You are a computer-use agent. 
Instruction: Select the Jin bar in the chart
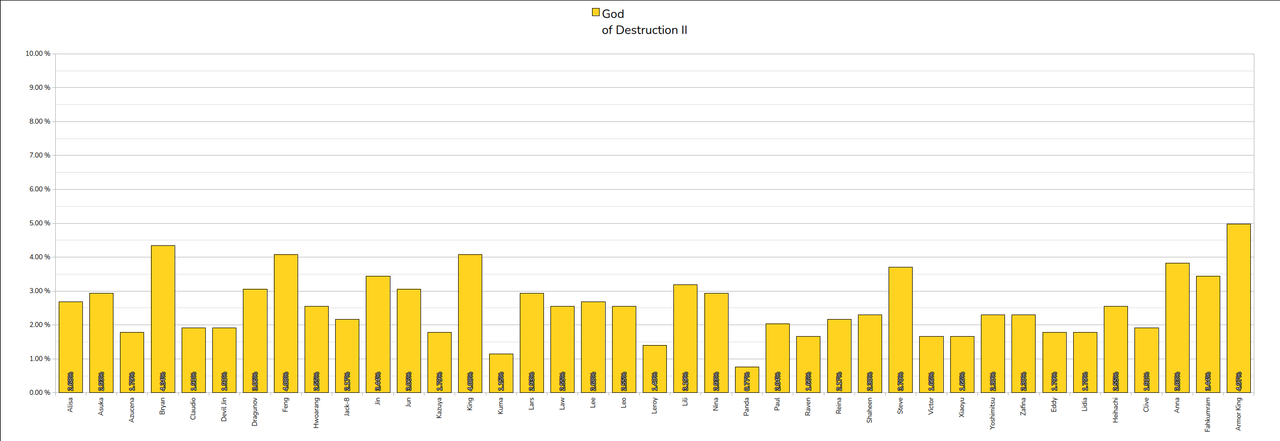378,334
